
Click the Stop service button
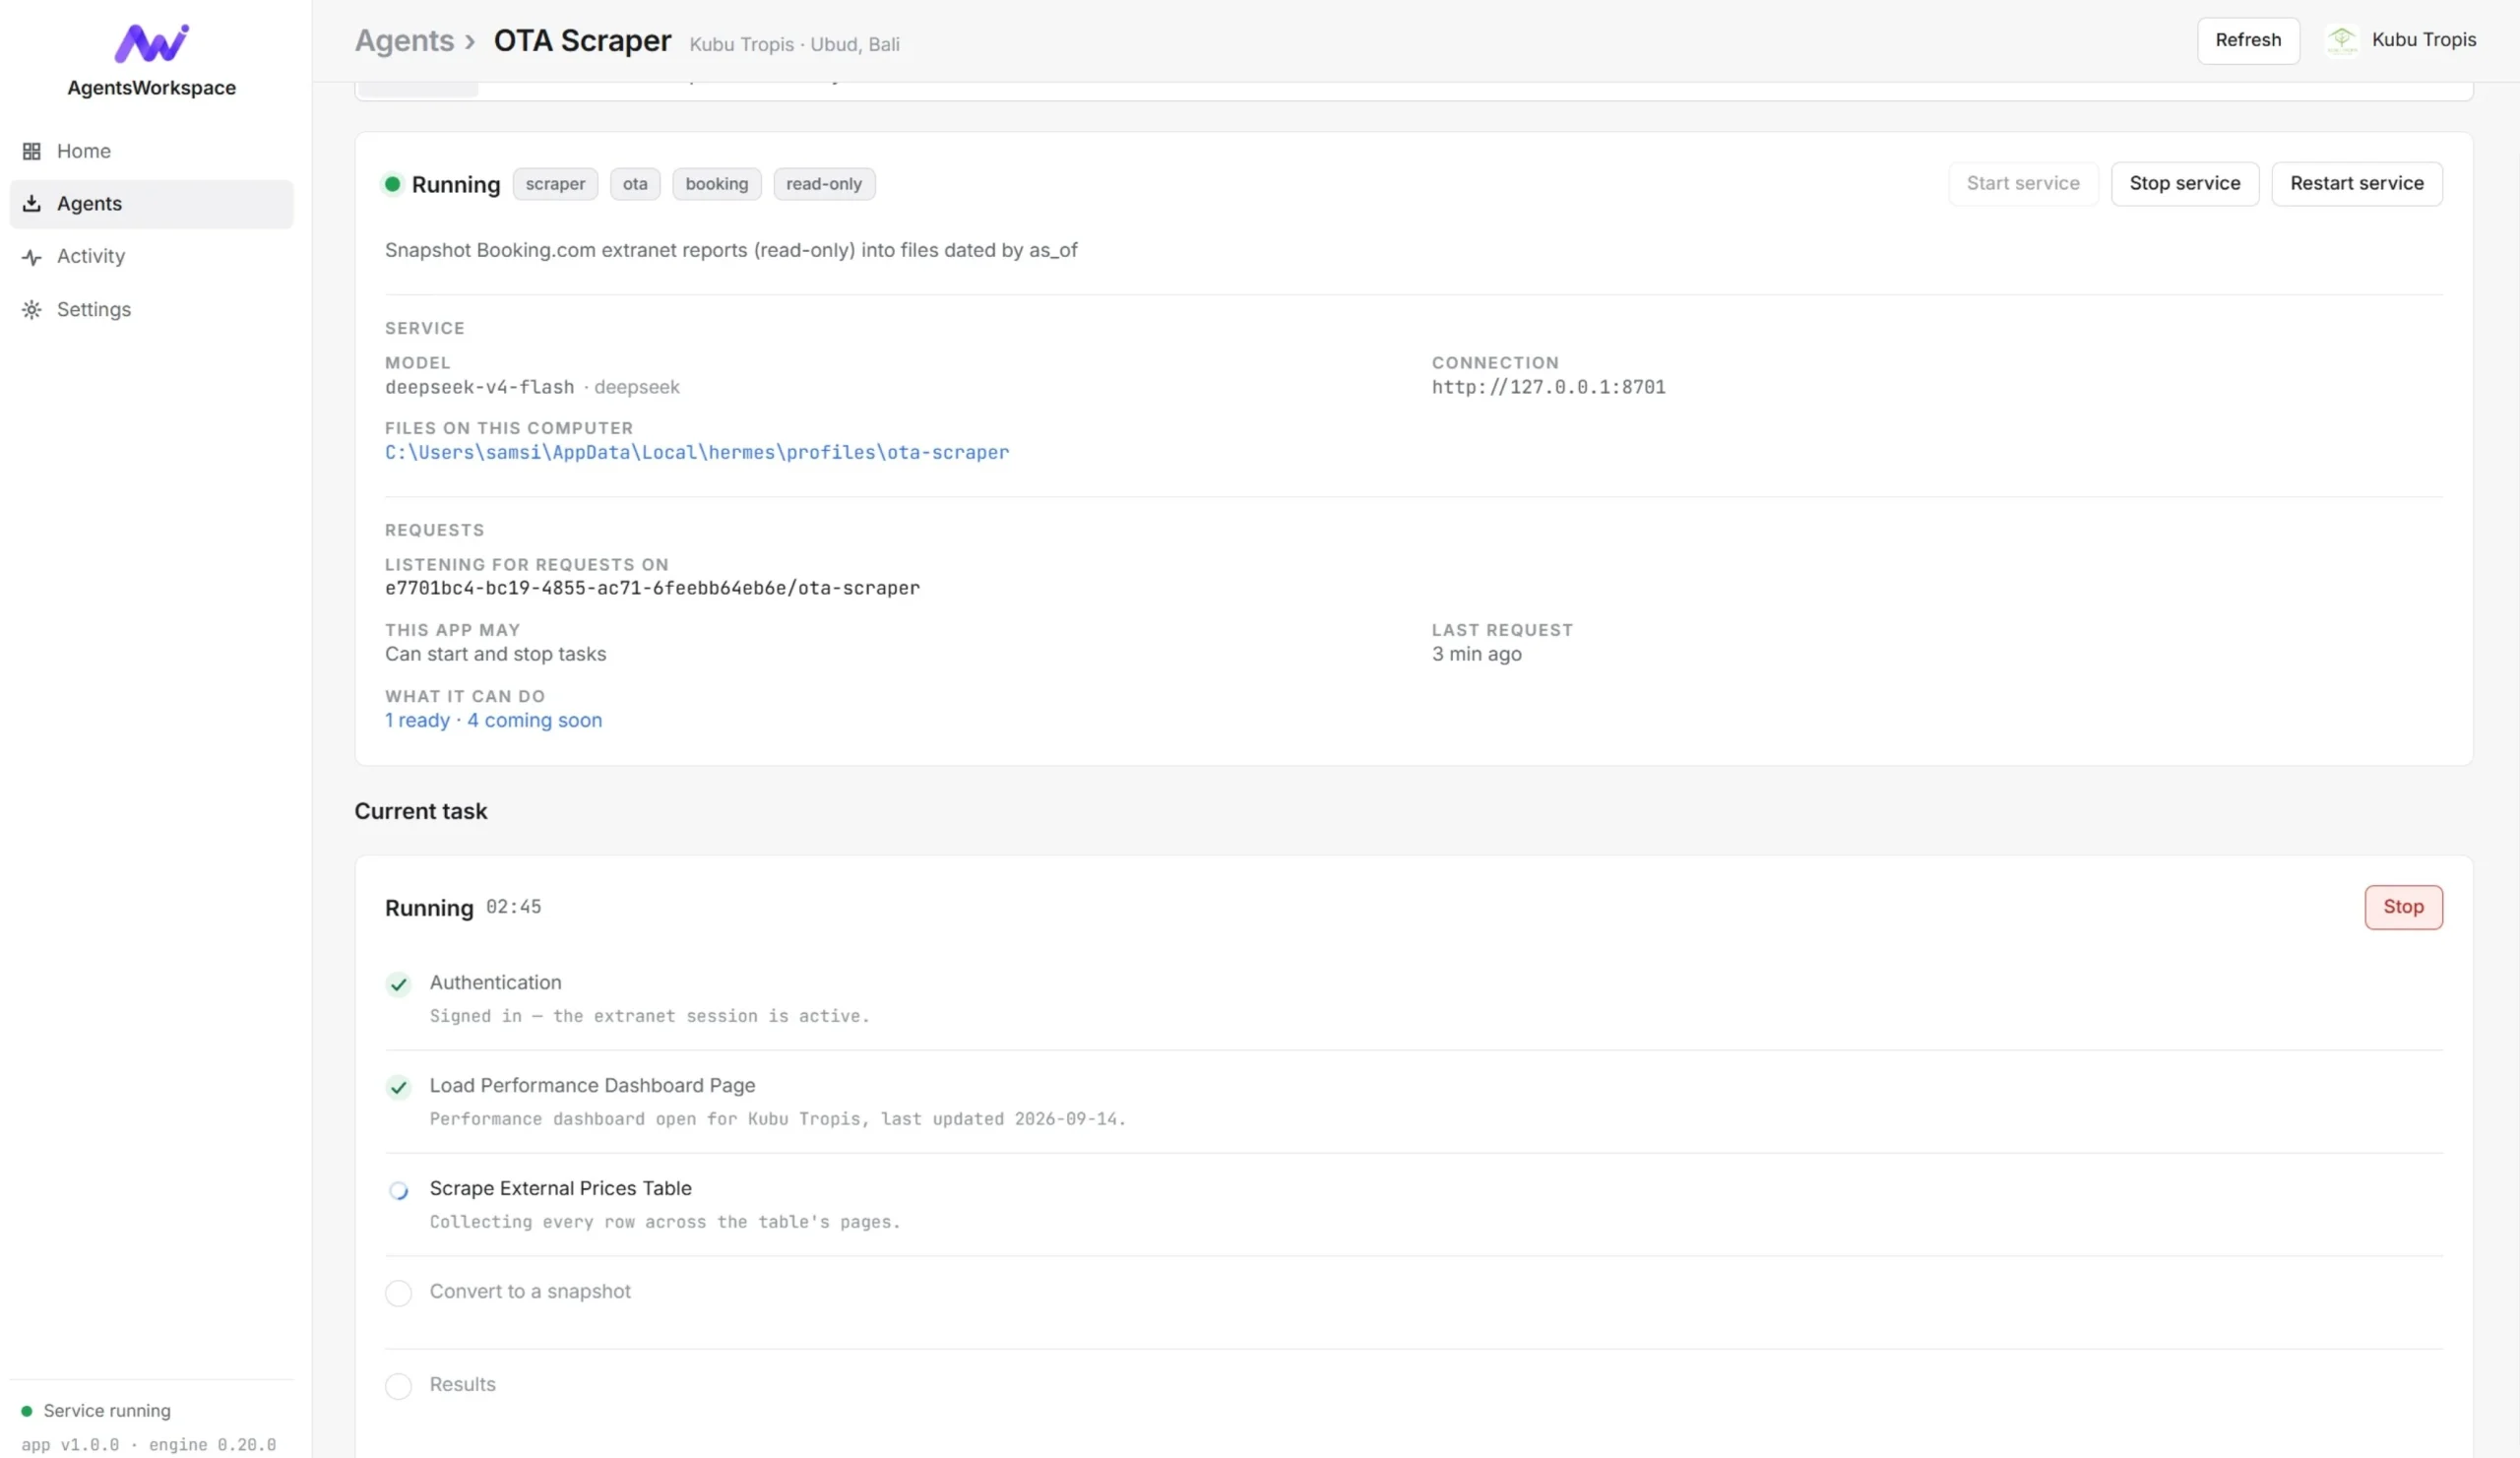[2184, 184]
